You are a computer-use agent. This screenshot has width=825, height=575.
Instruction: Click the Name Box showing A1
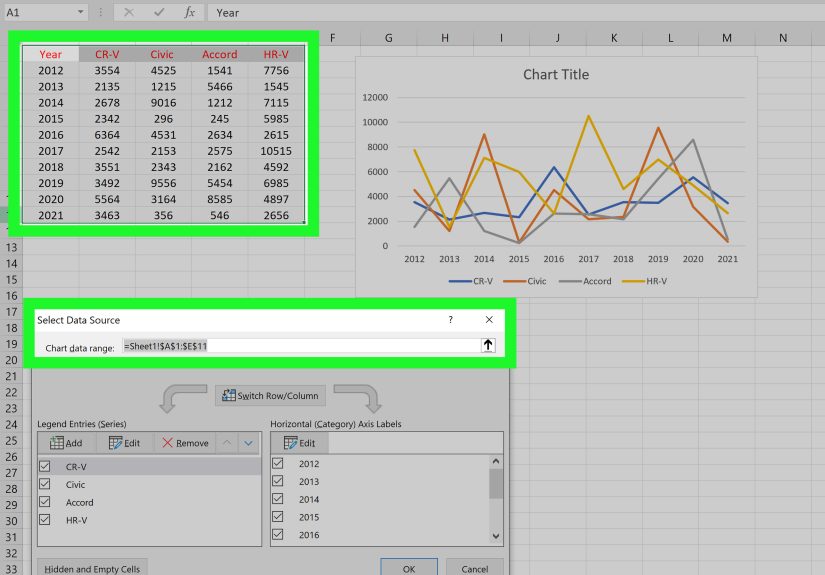[39, 12]
